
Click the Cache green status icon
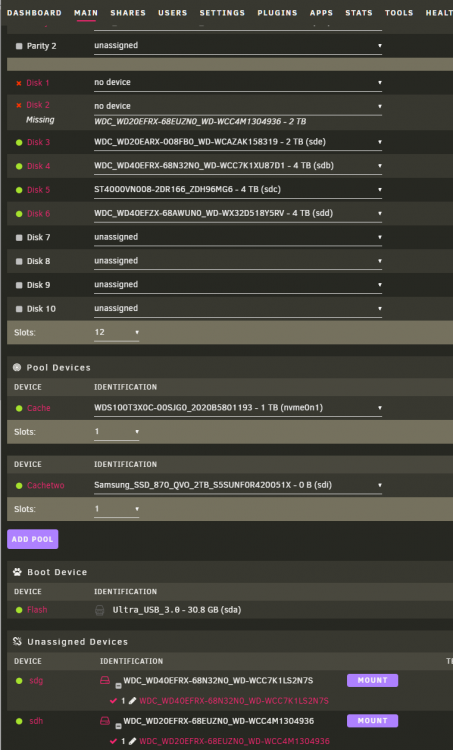point(19,408)
